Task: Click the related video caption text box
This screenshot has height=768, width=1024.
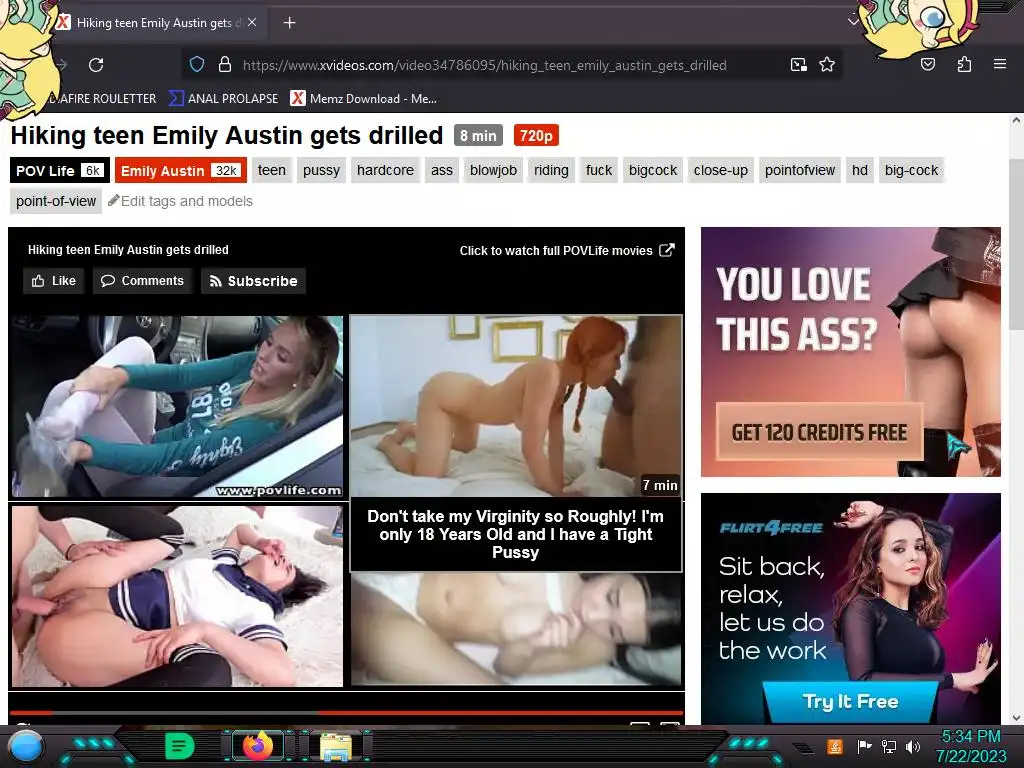Action: point(516,534)
